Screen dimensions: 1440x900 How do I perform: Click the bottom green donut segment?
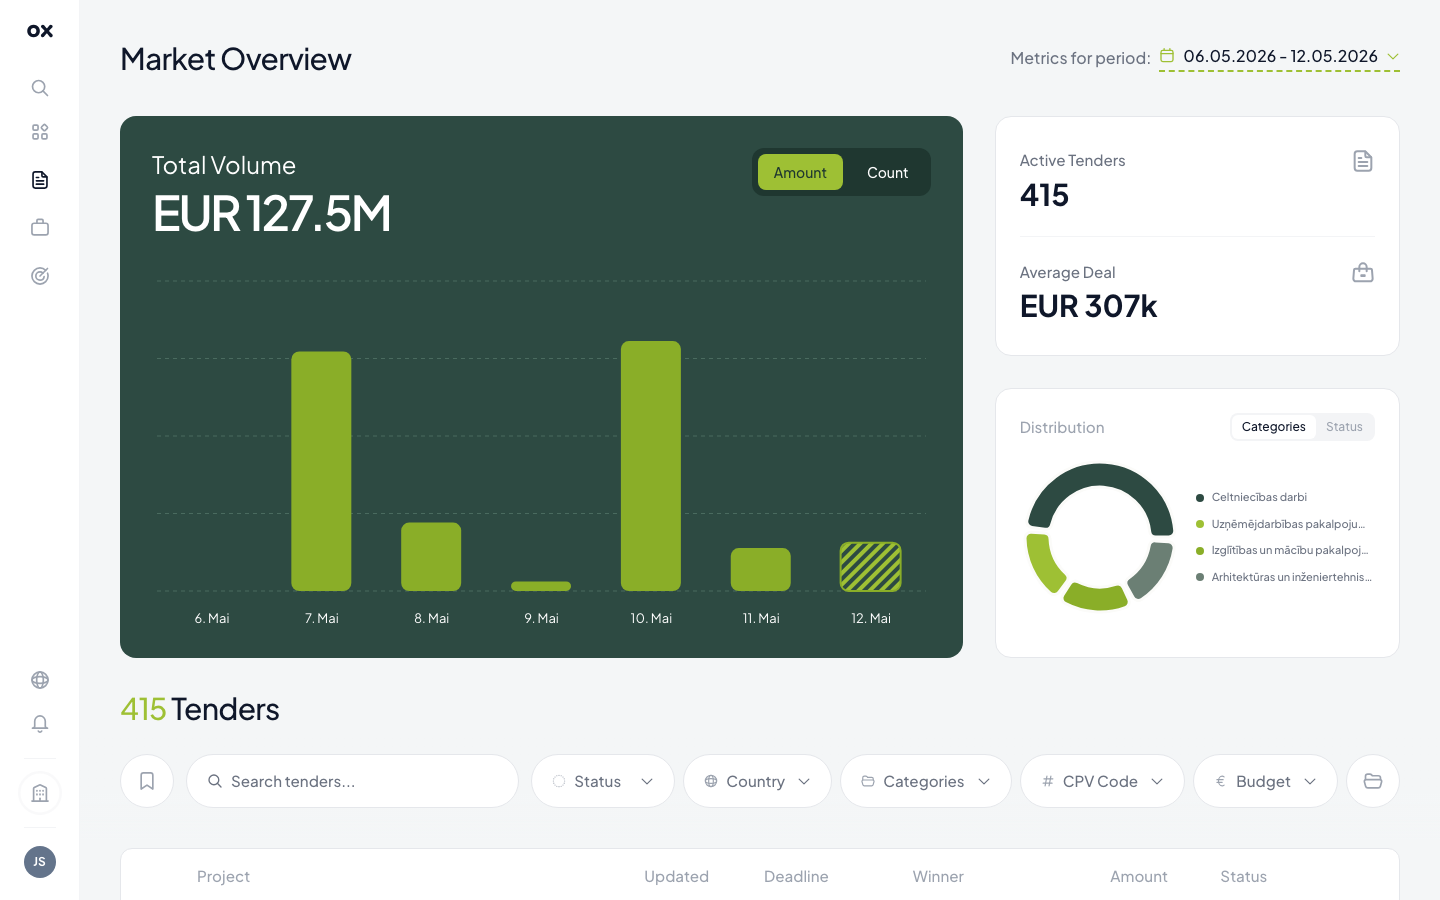[1096, 598]
